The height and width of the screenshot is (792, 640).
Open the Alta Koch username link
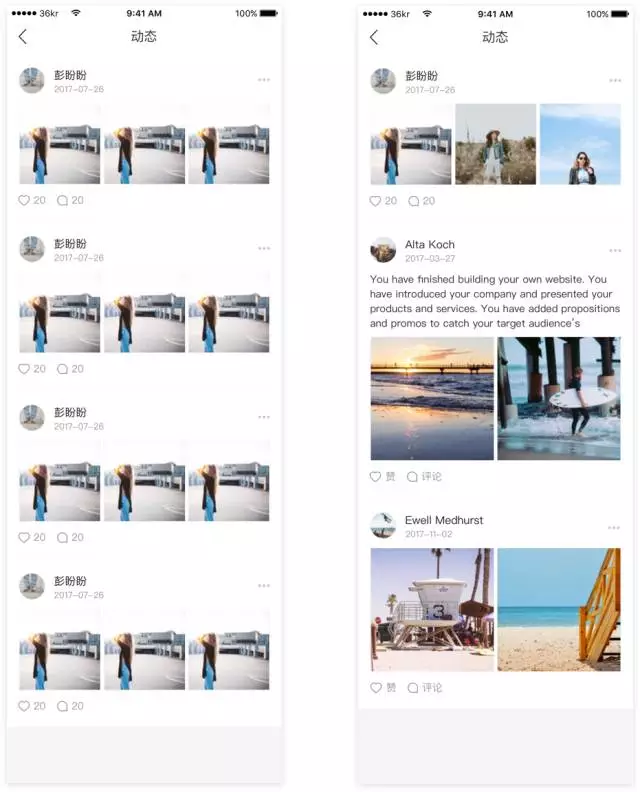click(x=429, y=244)
